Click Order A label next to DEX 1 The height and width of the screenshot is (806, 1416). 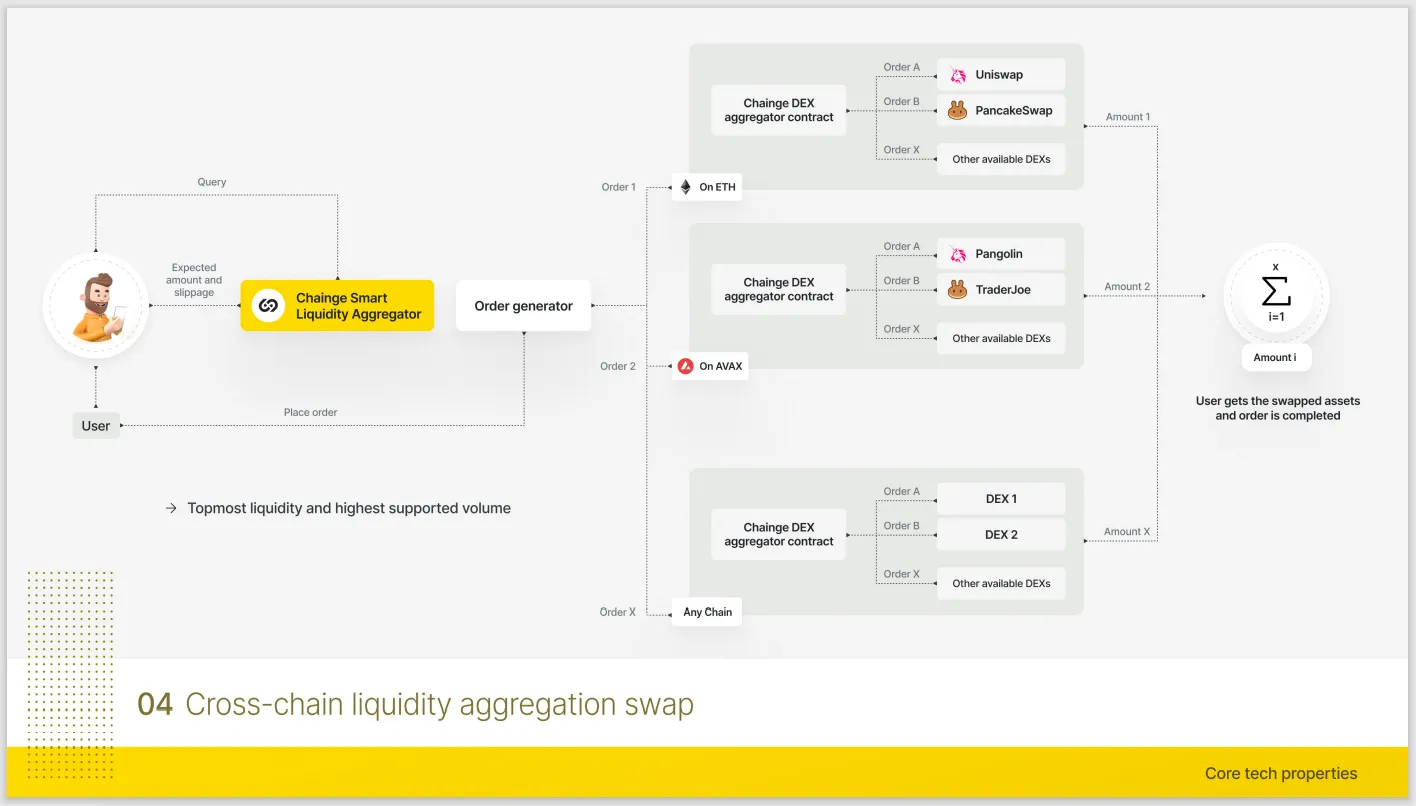point(901,491)
